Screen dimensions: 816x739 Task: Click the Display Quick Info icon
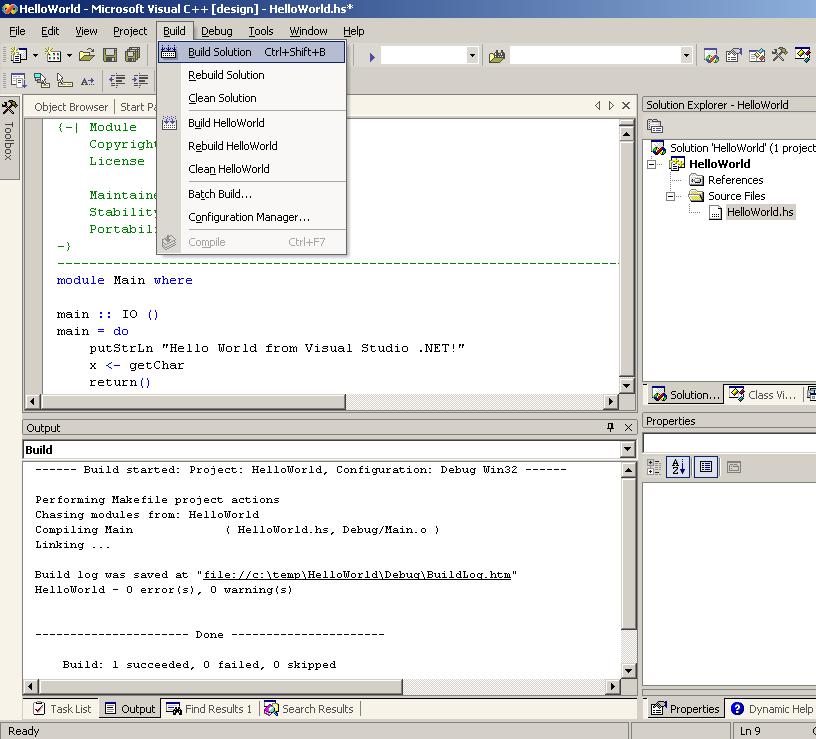click(x=65, y=80)
